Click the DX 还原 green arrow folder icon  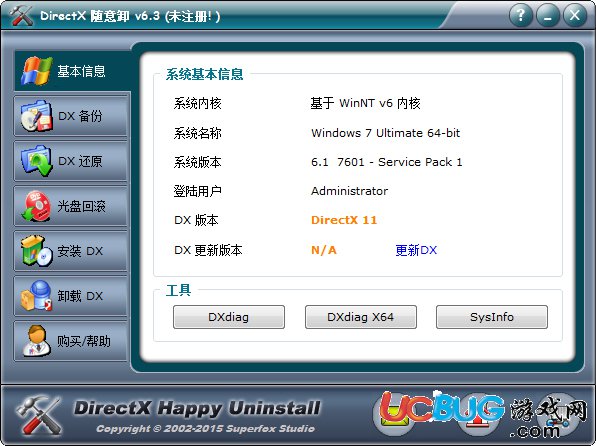[36, 161]
